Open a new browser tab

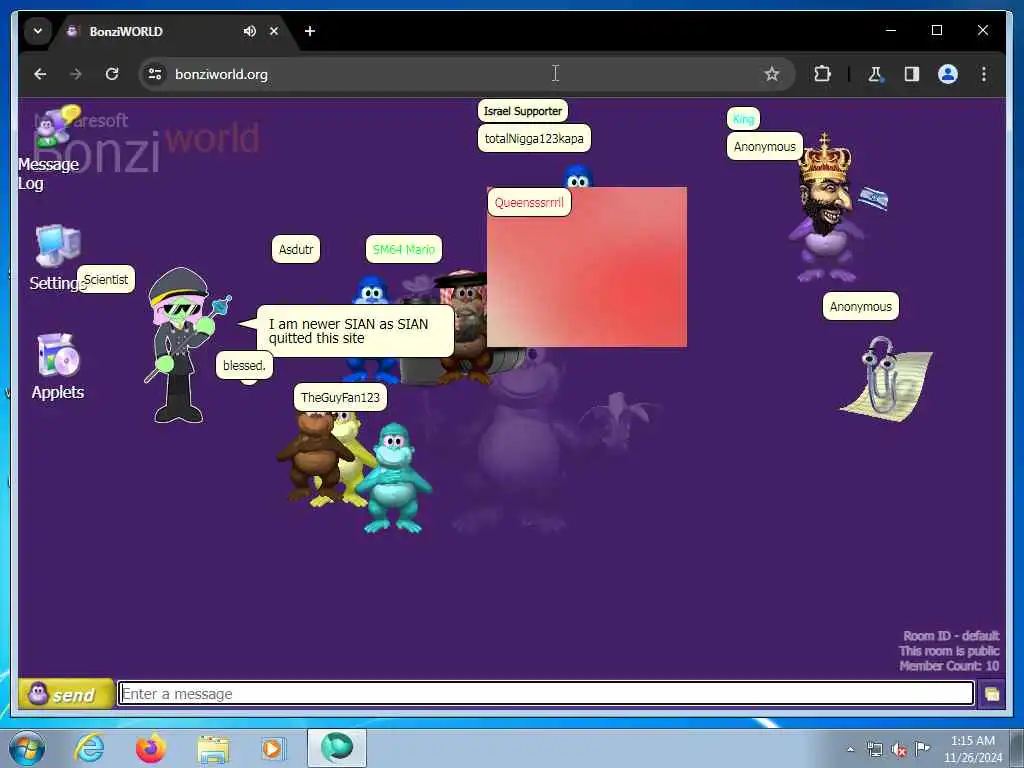(x=310, y=31)
